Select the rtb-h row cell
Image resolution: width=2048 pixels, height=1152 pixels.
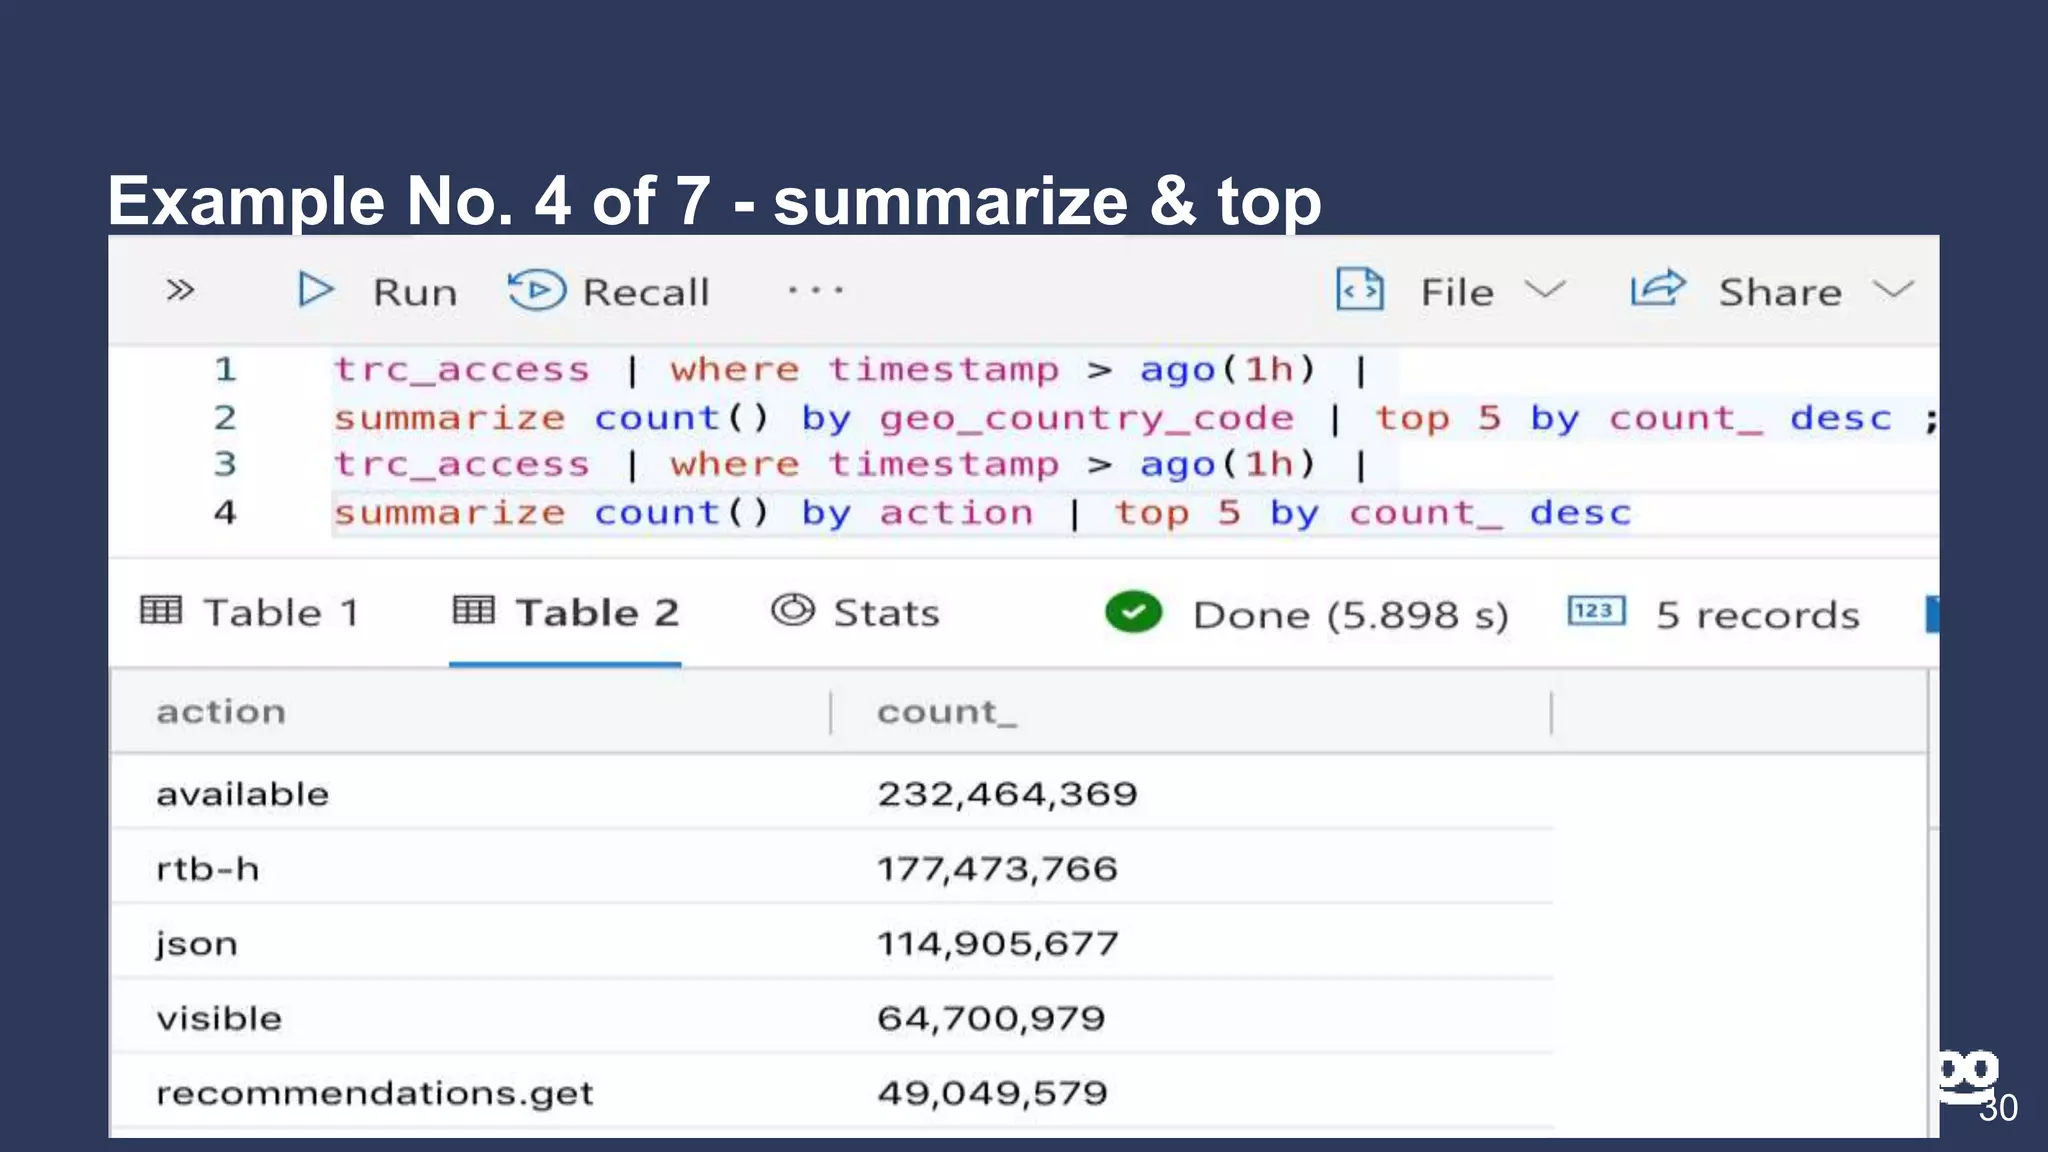[470, 869]
